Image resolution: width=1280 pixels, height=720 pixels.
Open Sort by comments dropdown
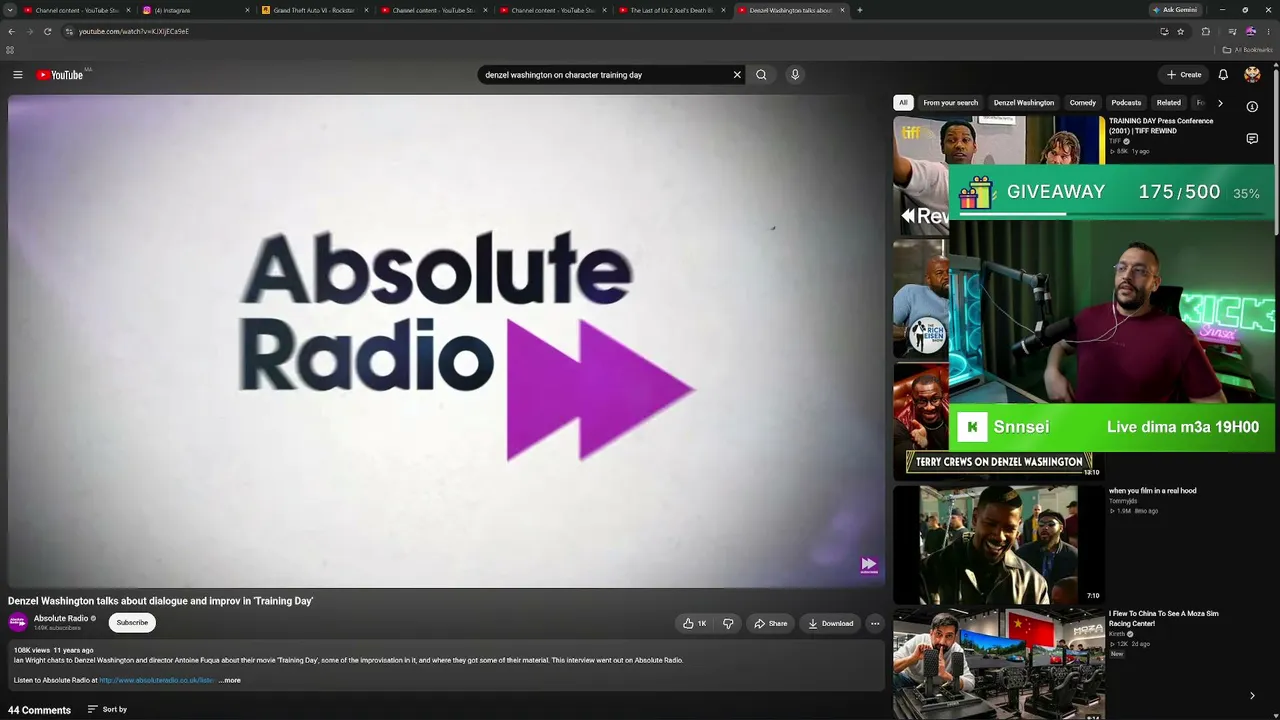107,709
